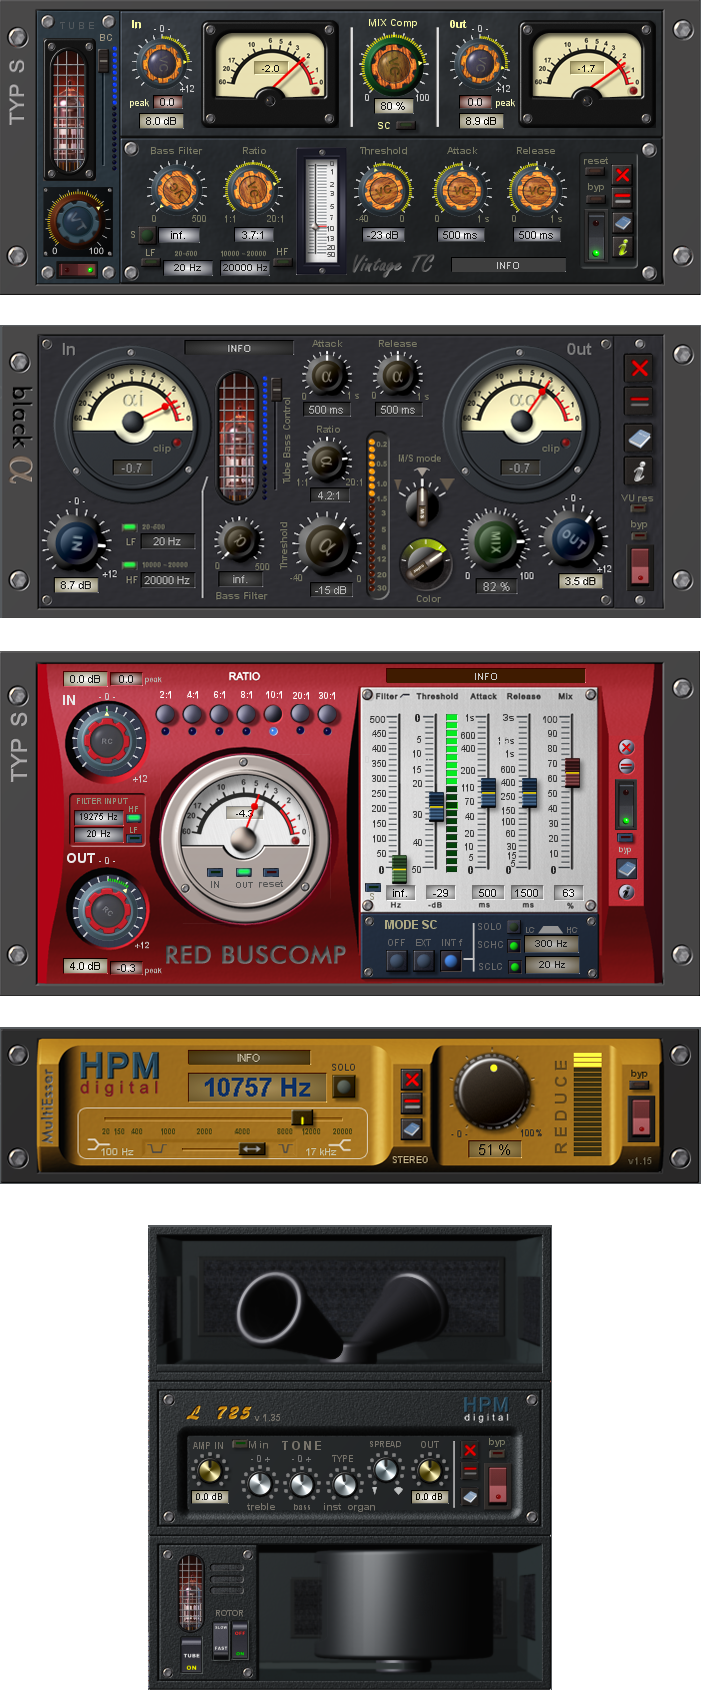Screen dimensions: 701x1690
Task: Click the 20000 Hz value field in Vintage TC
Action: click(245, 267)
